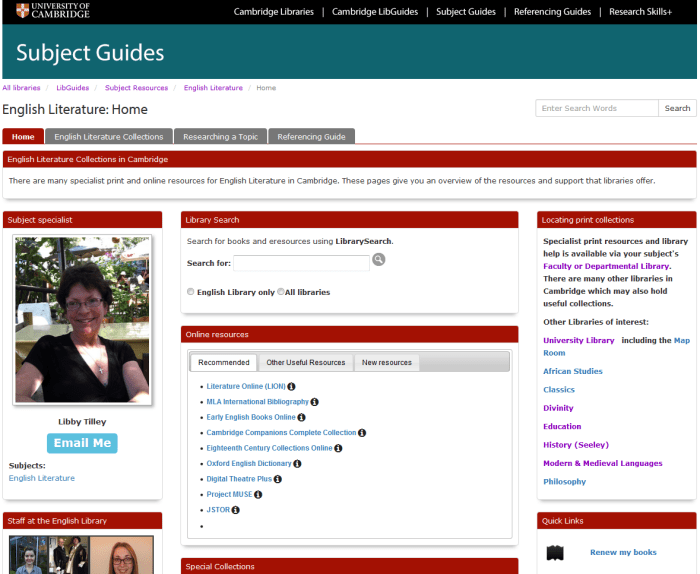Open info icon for Cambridge Companions Complete Collection

pos(362,433)
